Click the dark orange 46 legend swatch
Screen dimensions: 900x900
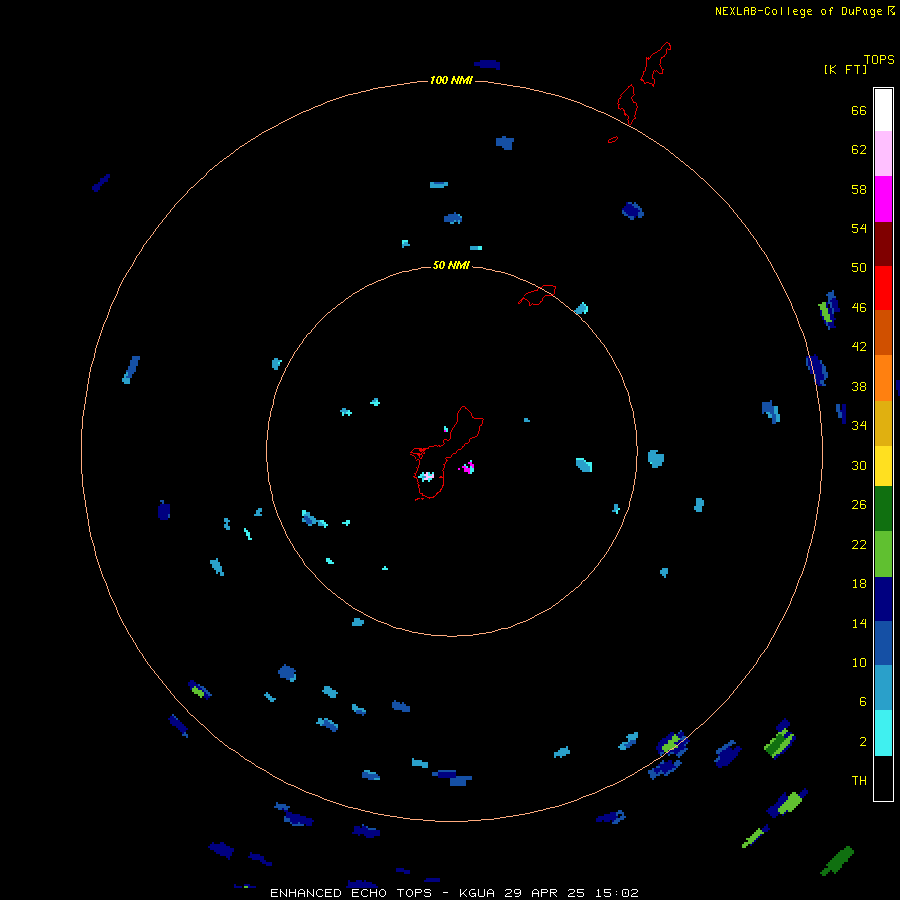[x=883, y=332]
